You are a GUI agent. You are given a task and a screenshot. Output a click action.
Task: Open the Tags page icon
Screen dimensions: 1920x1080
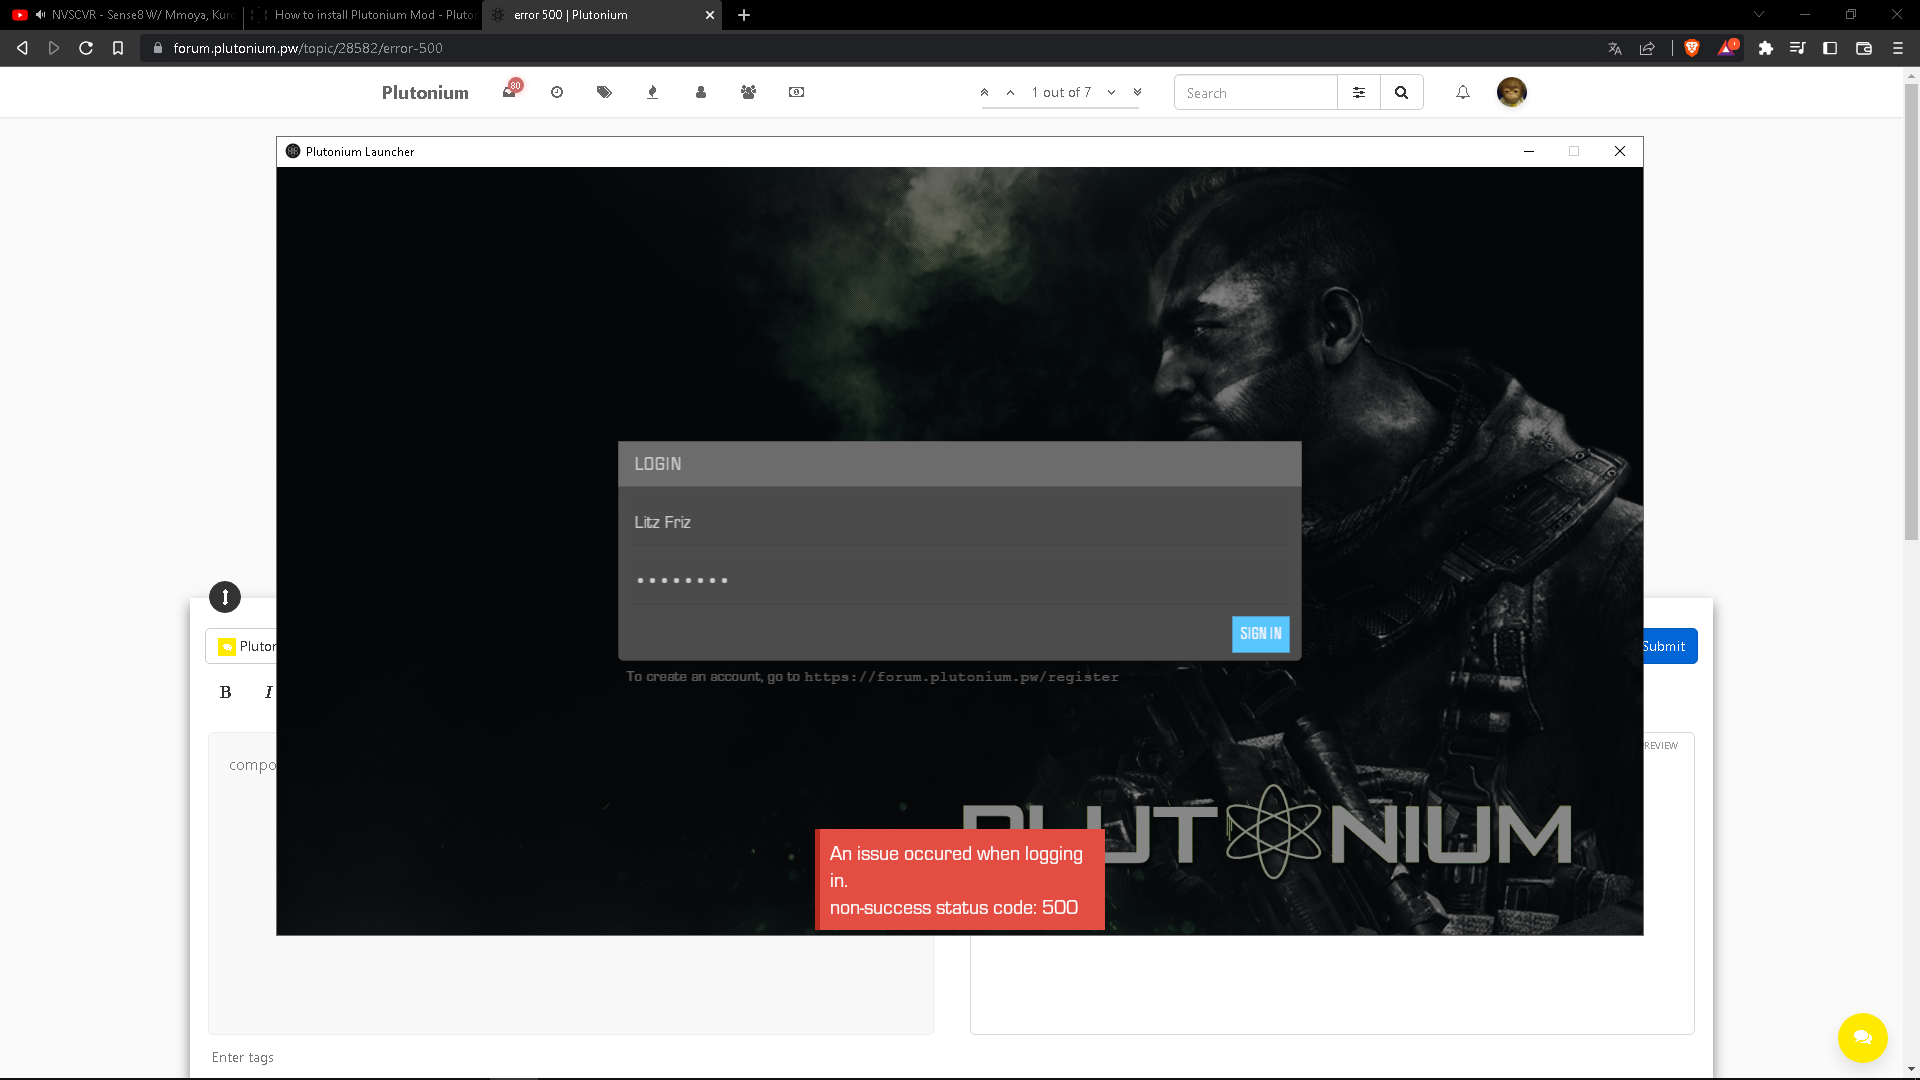tap(604, 92)
